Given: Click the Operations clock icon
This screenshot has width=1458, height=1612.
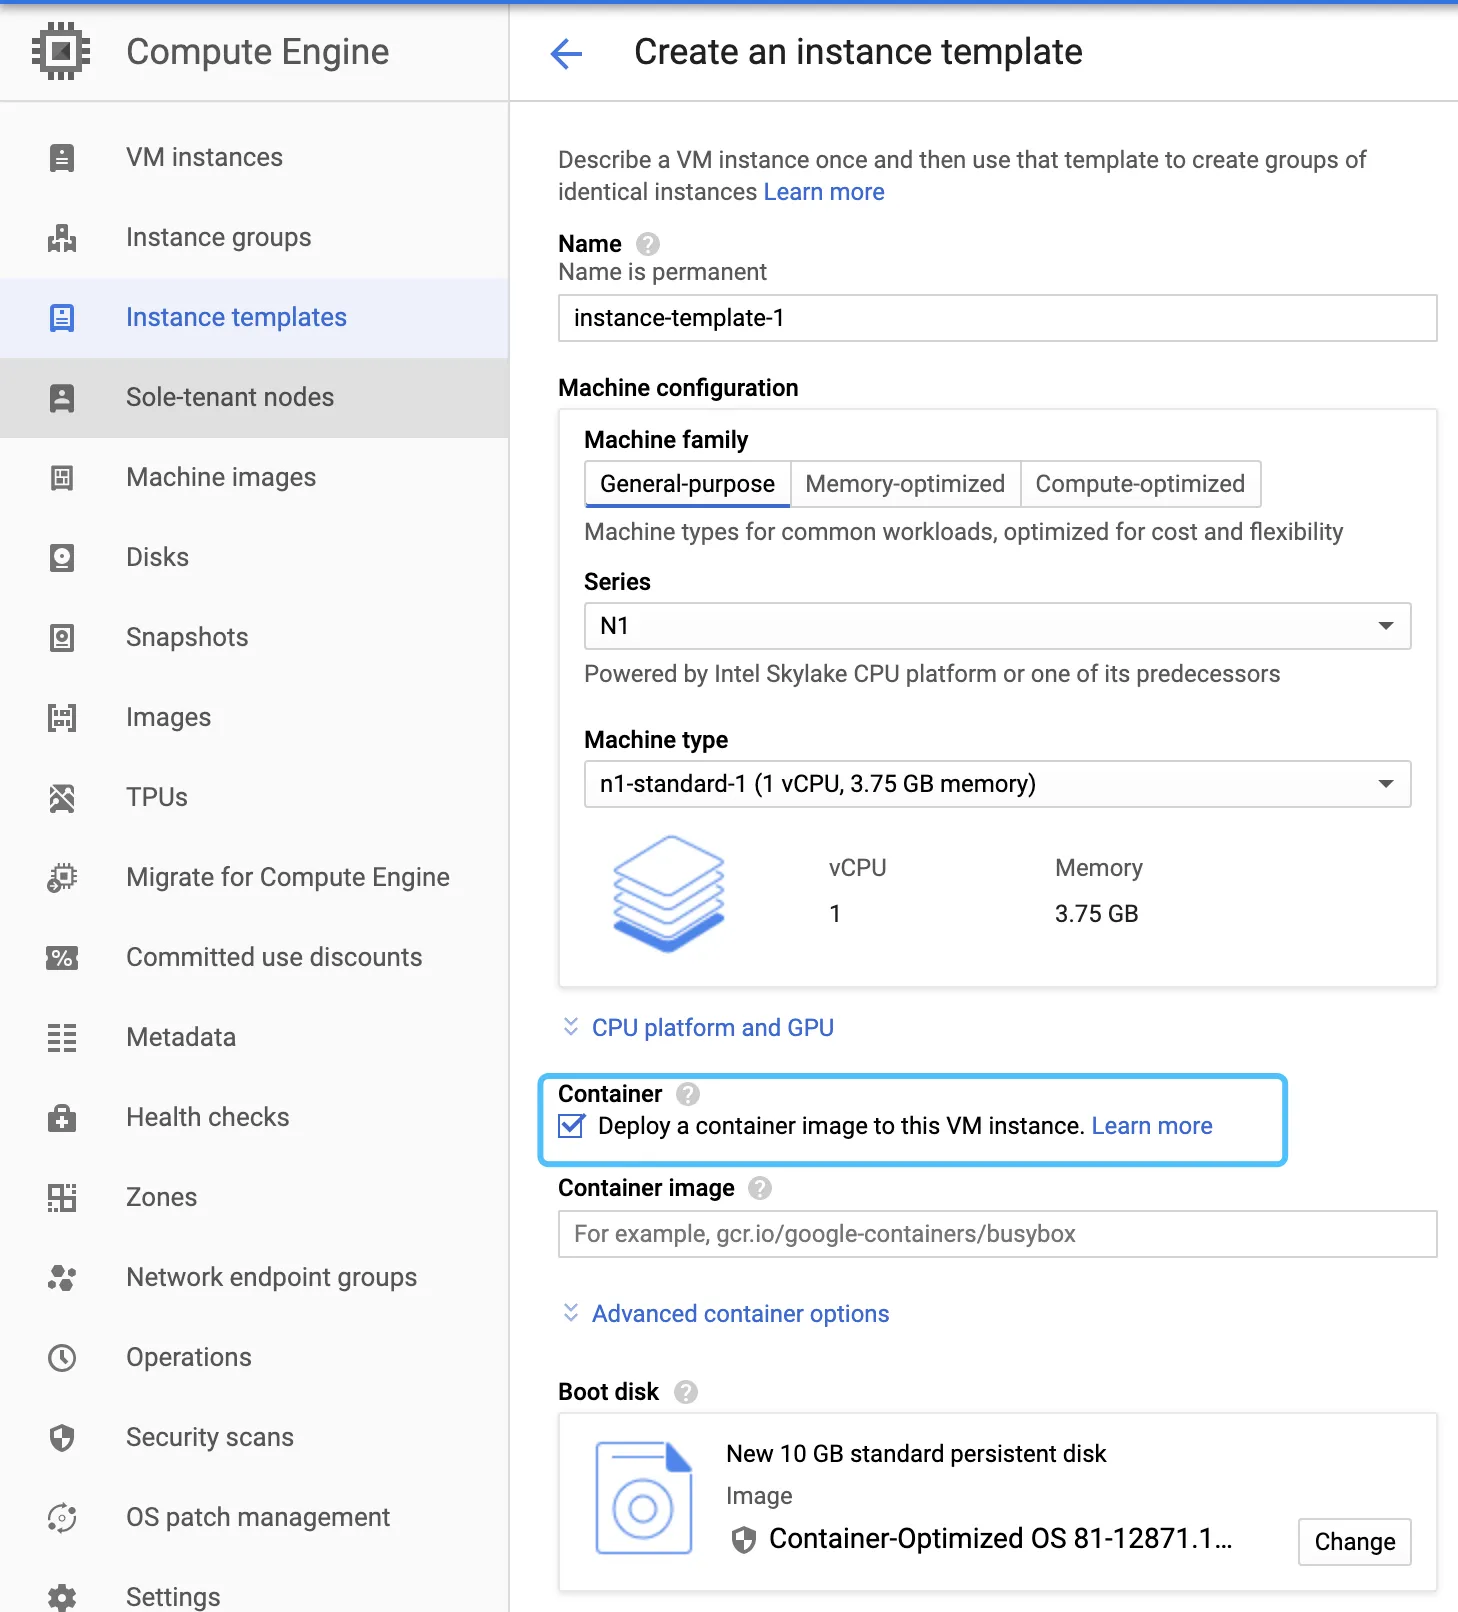Looking at the screenshot, I should [62, 1358].
